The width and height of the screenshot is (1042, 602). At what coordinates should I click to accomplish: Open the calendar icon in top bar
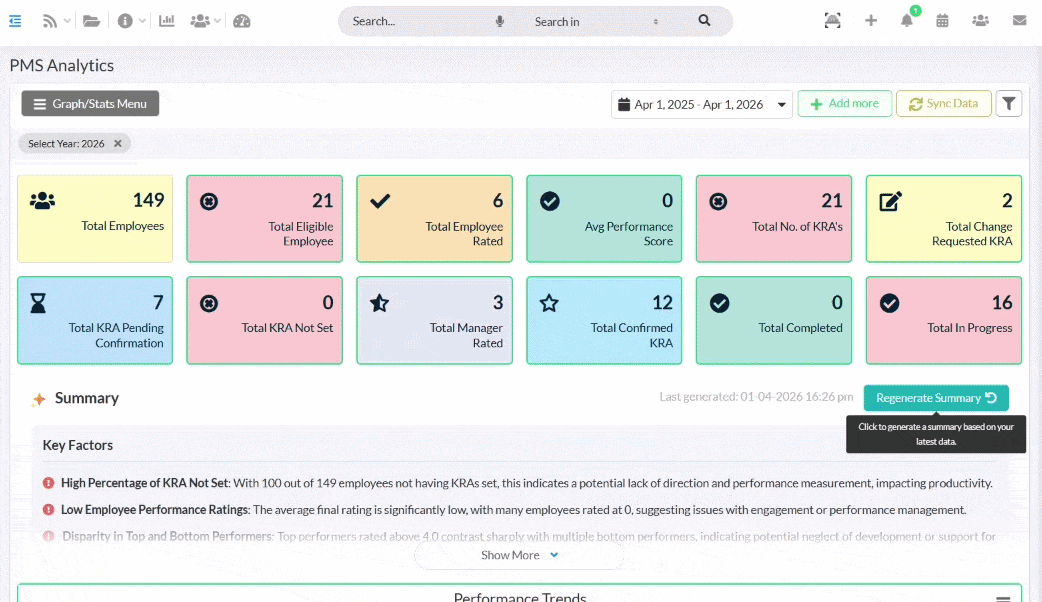click(x=942, y=21)
